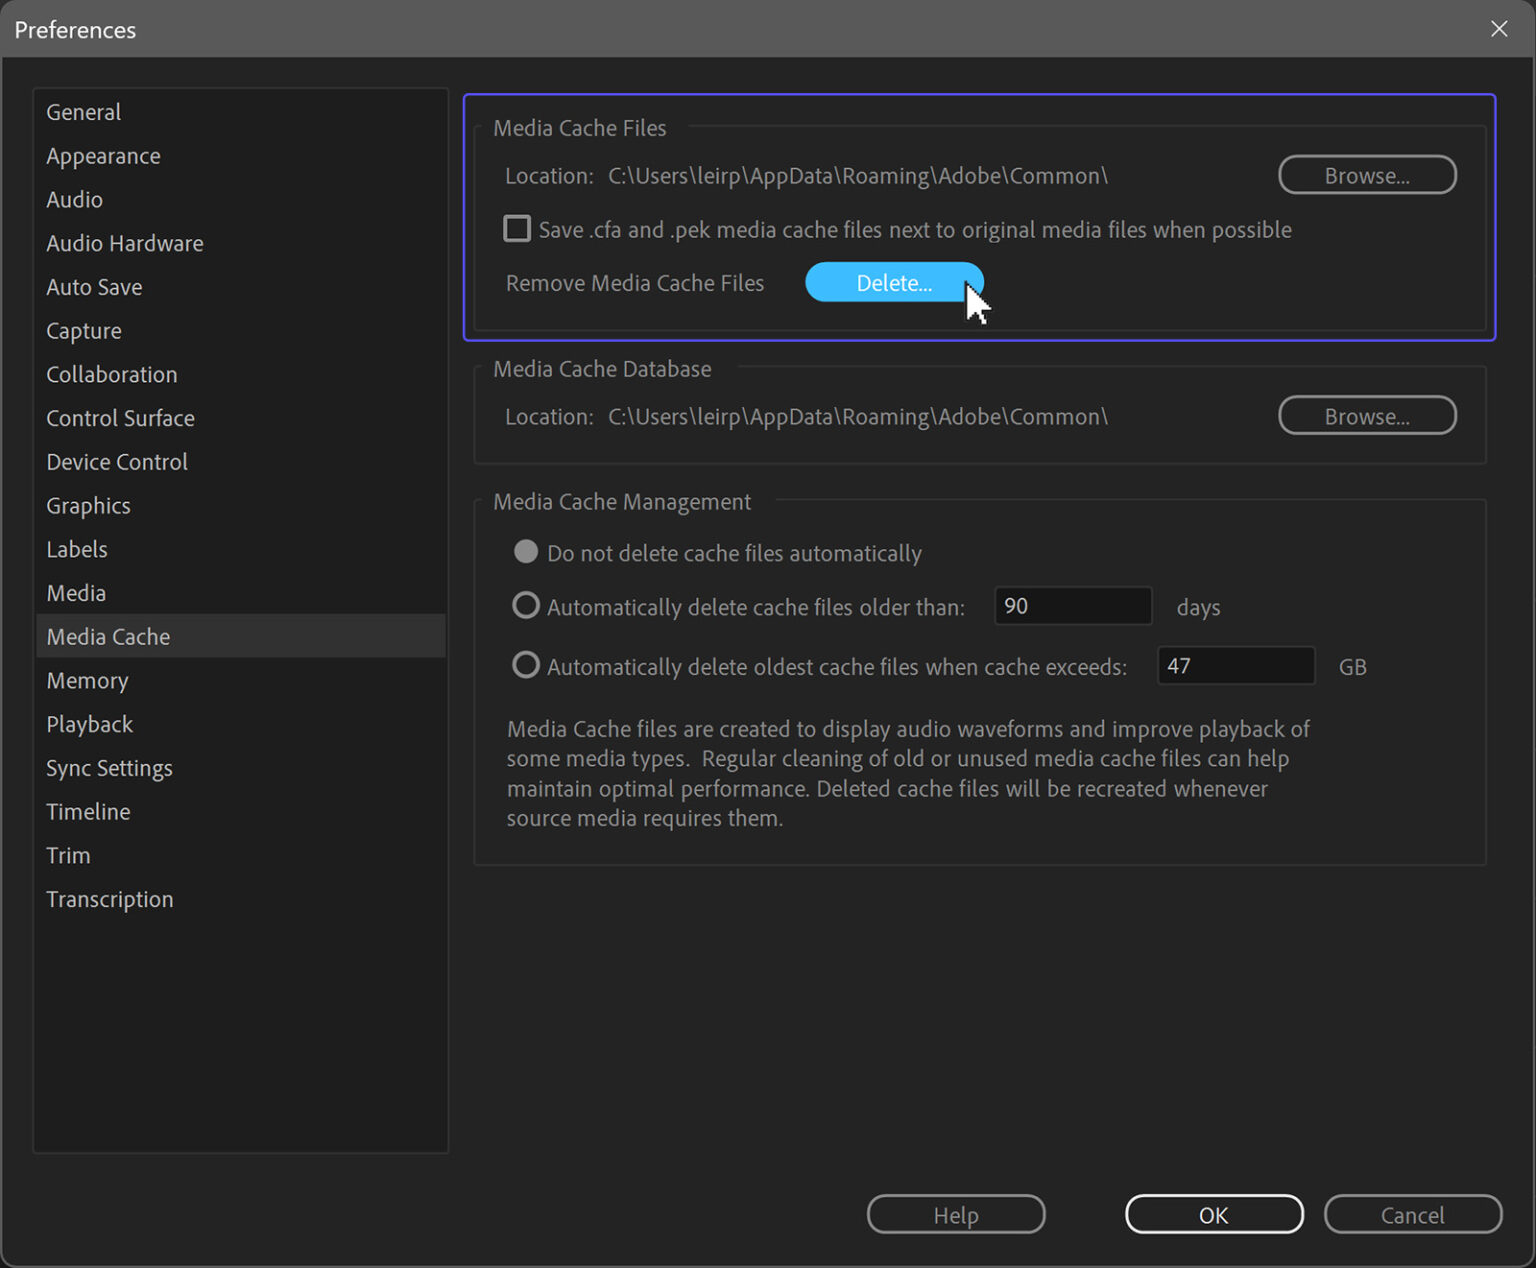1536x1268 pixels.
Task: Open the Memory preferences
Action: (87, 680)
